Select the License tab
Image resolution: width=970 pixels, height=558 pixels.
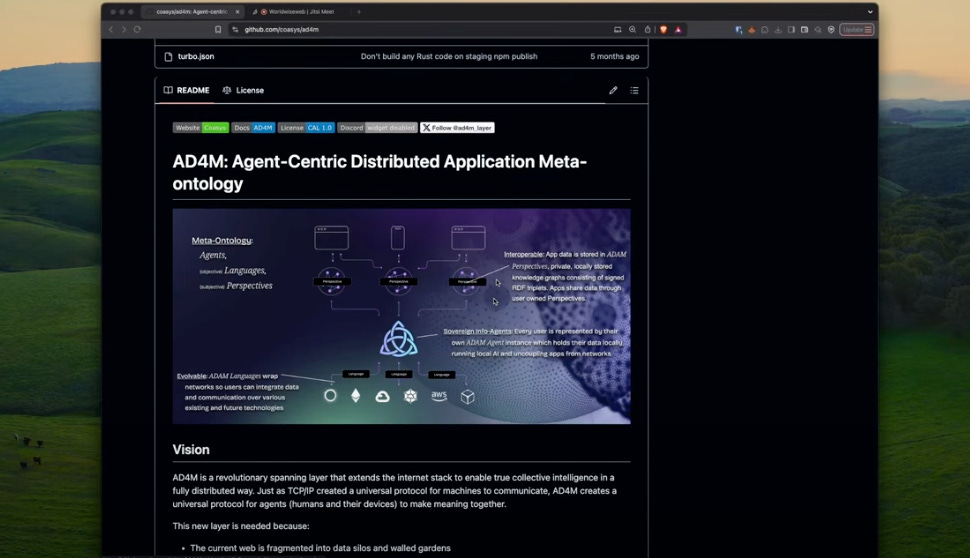pyautogui.click(x=243, y=90)
